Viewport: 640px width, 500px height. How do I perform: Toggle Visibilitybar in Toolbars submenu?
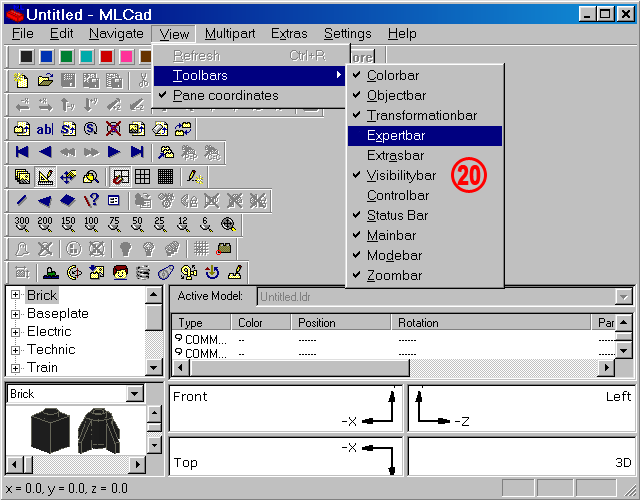(424, 176)
